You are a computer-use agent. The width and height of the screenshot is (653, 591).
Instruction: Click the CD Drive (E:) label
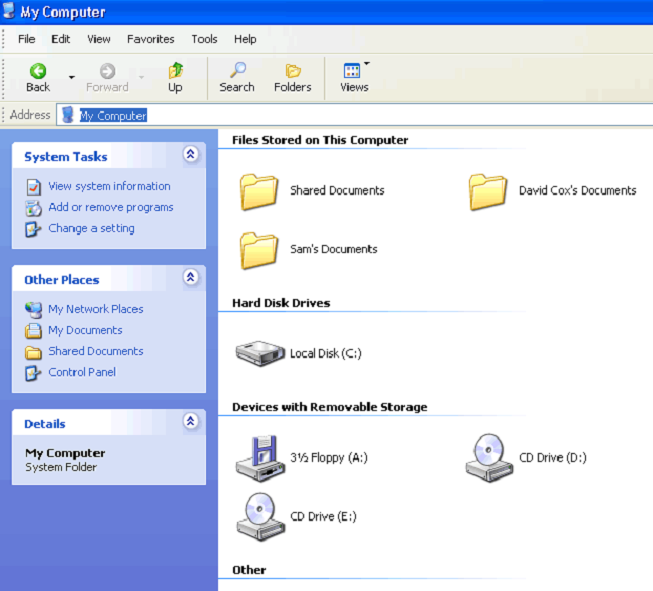[324, 516]
